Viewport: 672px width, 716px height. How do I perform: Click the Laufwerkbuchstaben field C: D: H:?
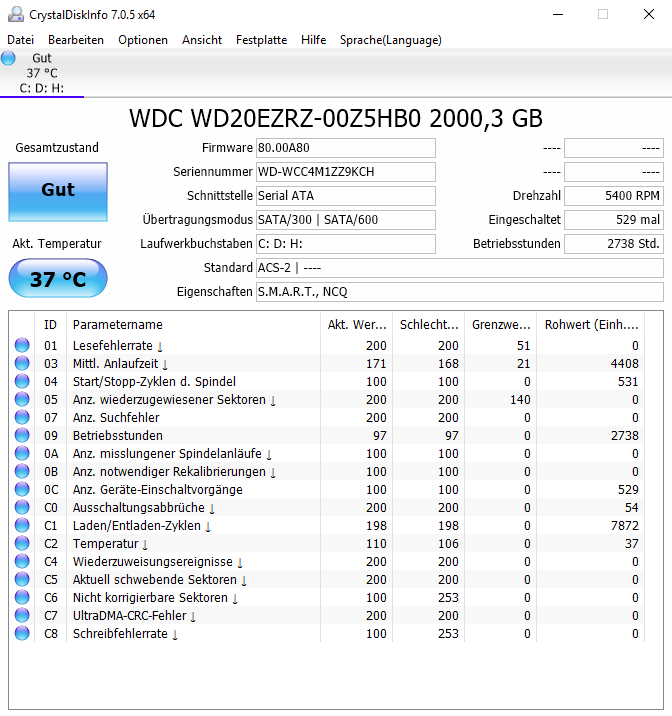point(346,244)
